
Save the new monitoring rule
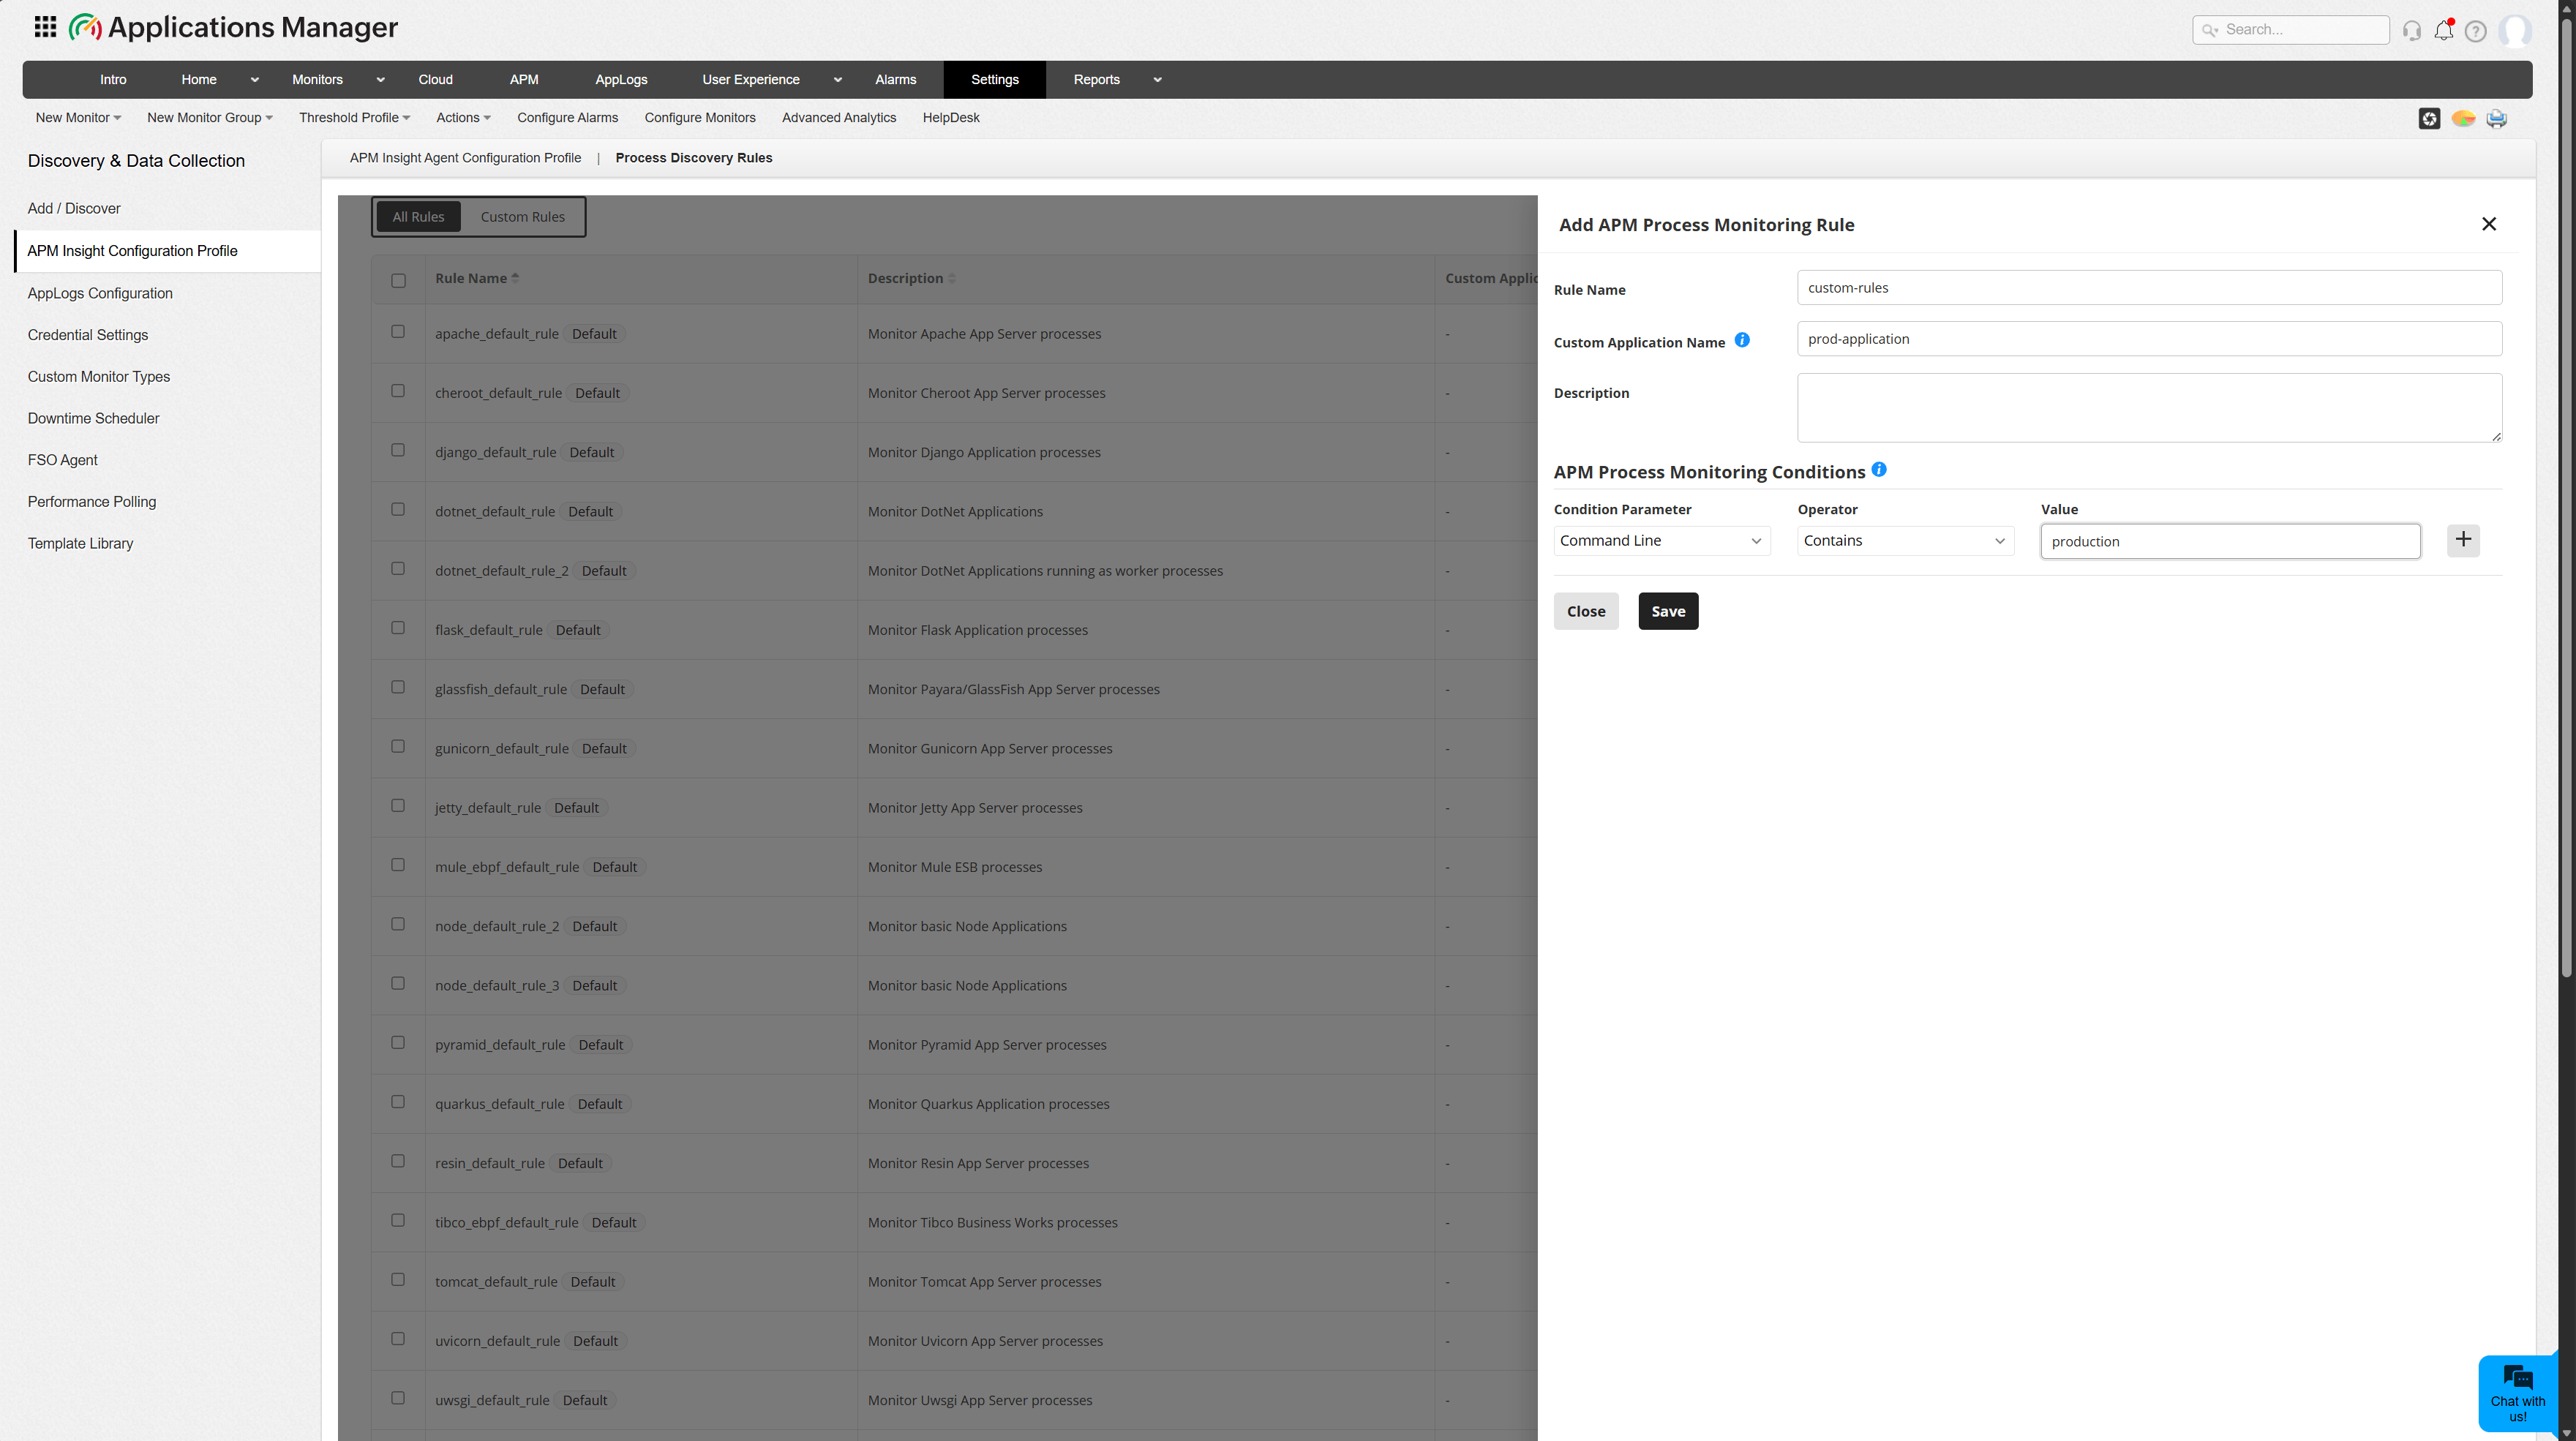click(1668, 611)
